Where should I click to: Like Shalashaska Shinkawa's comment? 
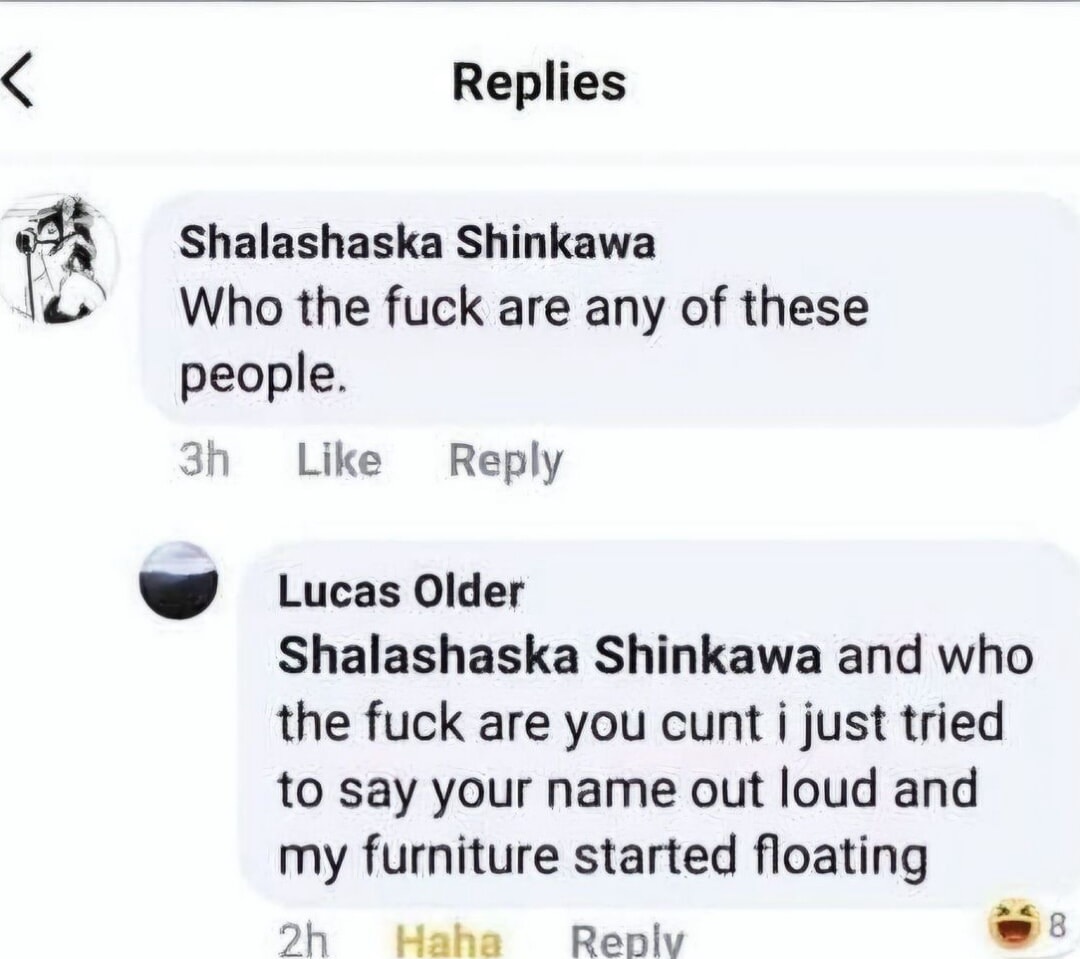(339, 461)
